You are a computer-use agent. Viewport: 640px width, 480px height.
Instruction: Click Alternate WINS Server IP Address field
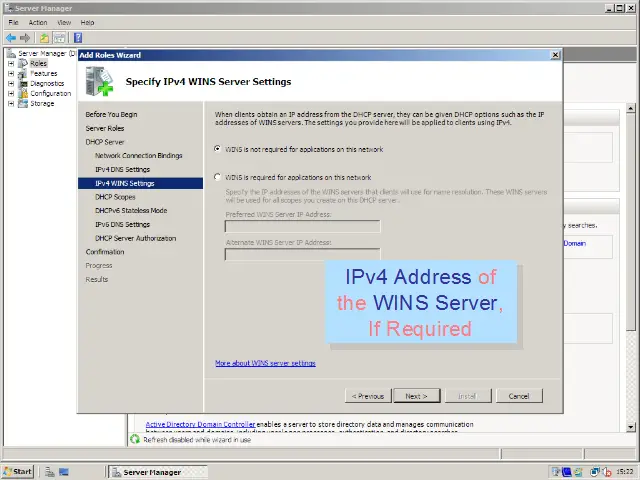(x=302, y=254)
